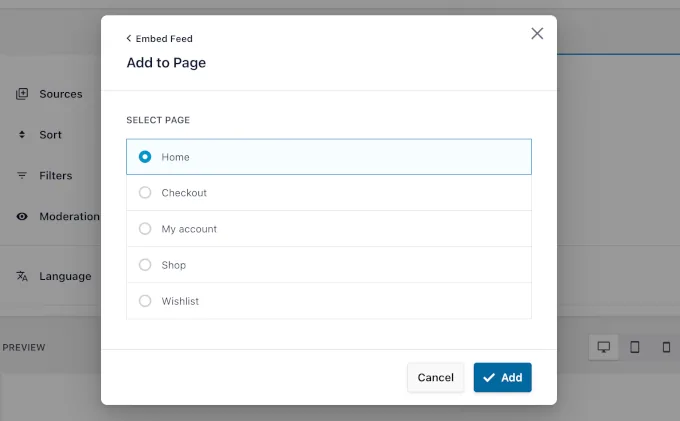This screenshot has height=421, width=680.
Task: Switch preview to mobile view
Action: click(666, 347)
